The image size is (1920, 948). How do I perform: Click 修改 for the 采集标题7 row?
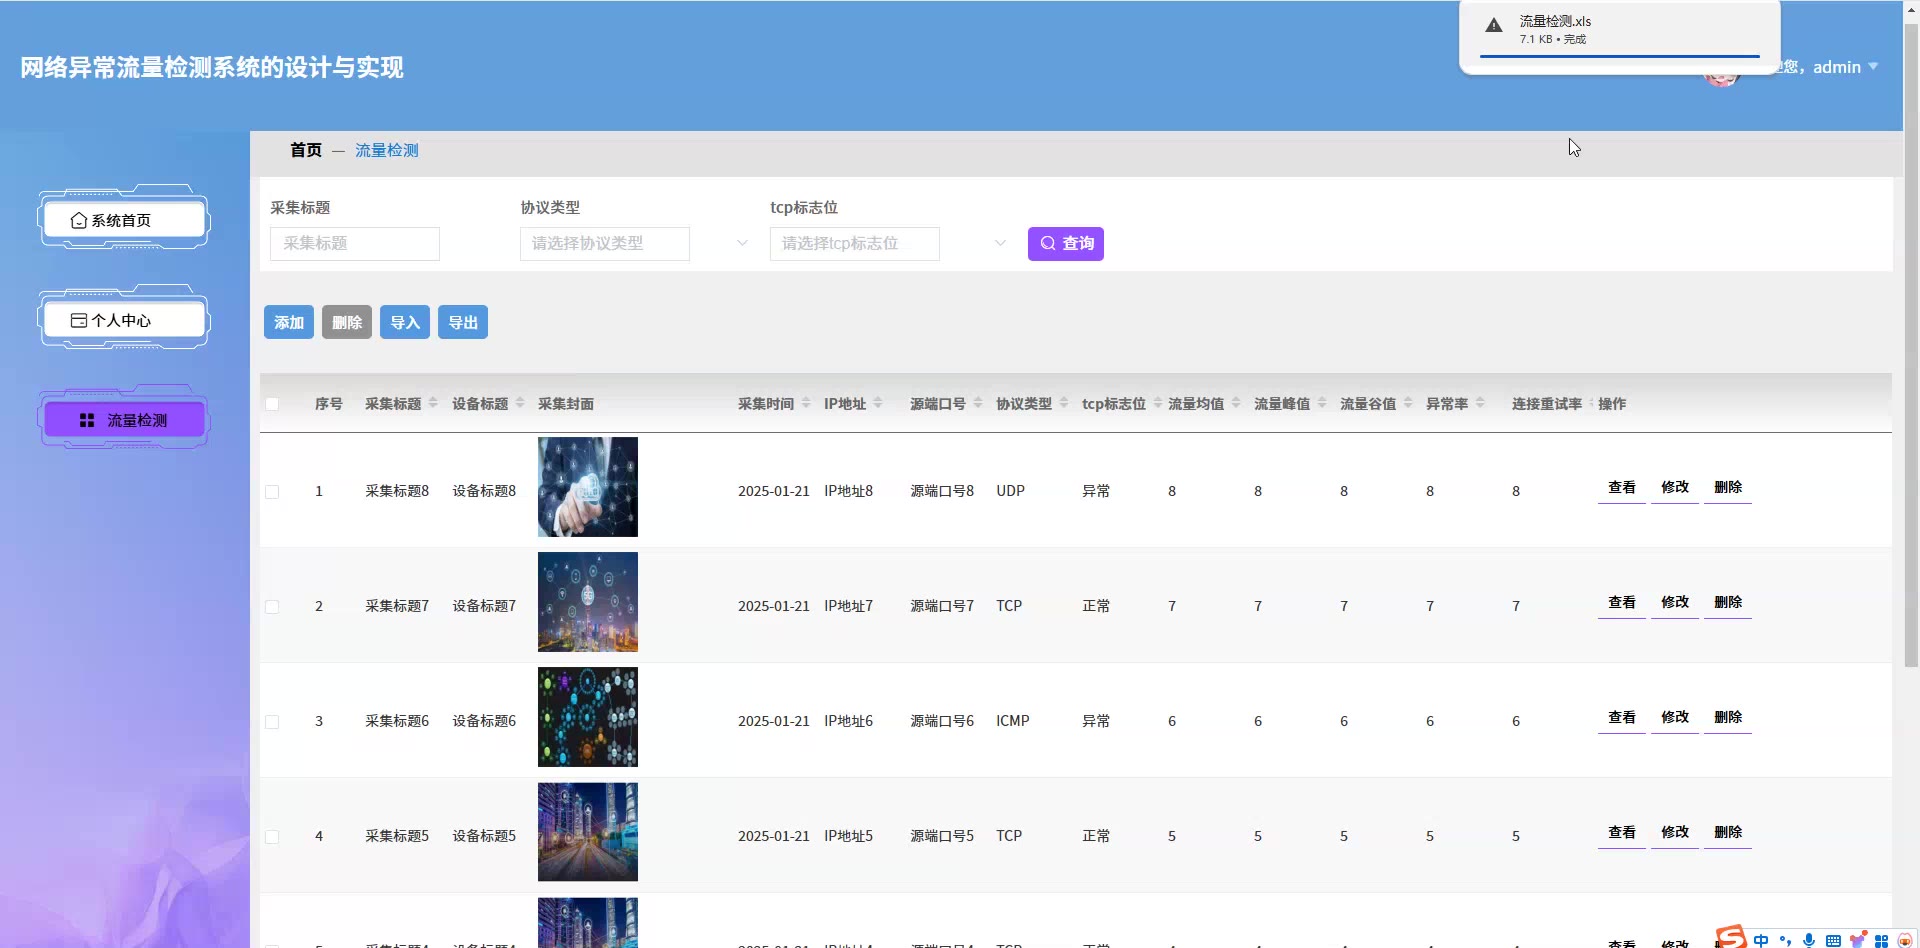[1674, 603]
